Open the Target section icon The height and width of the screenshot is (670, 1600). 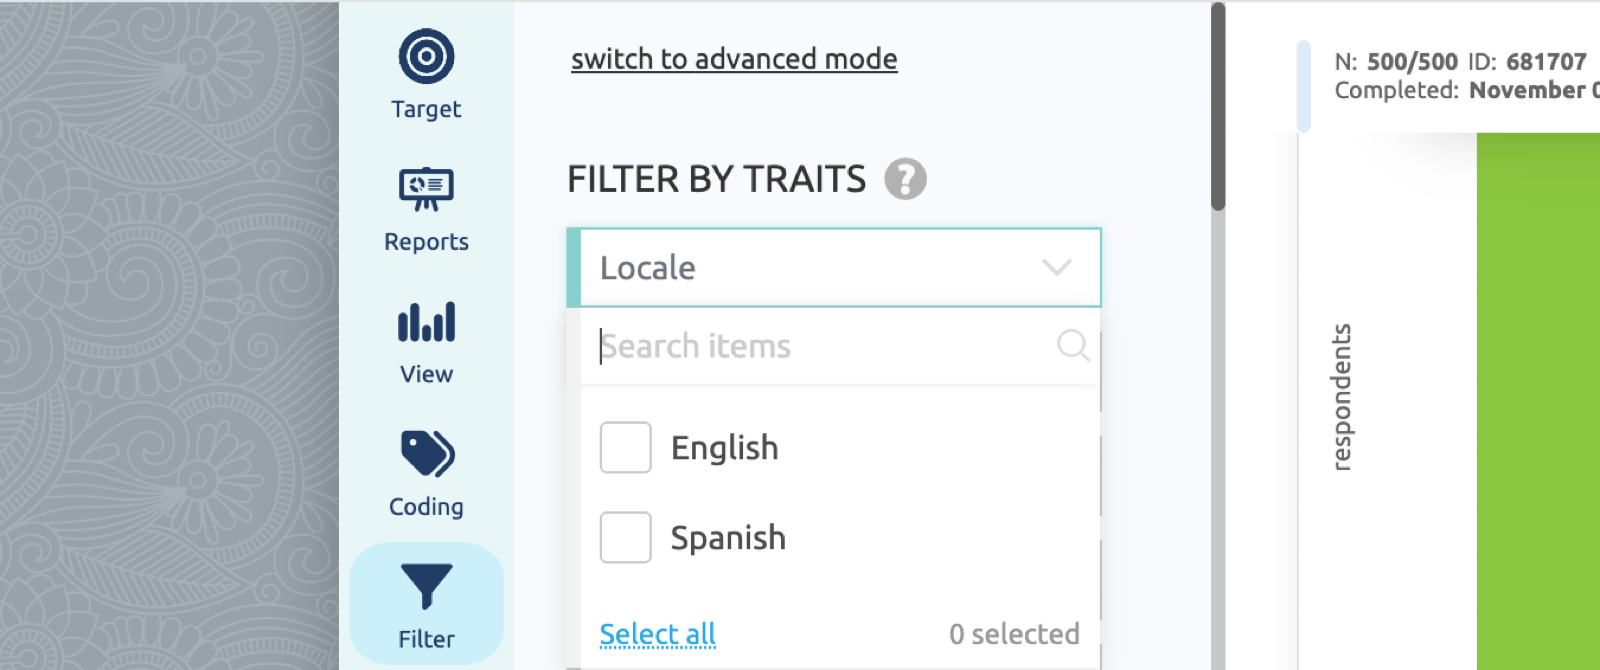(426, 56)
